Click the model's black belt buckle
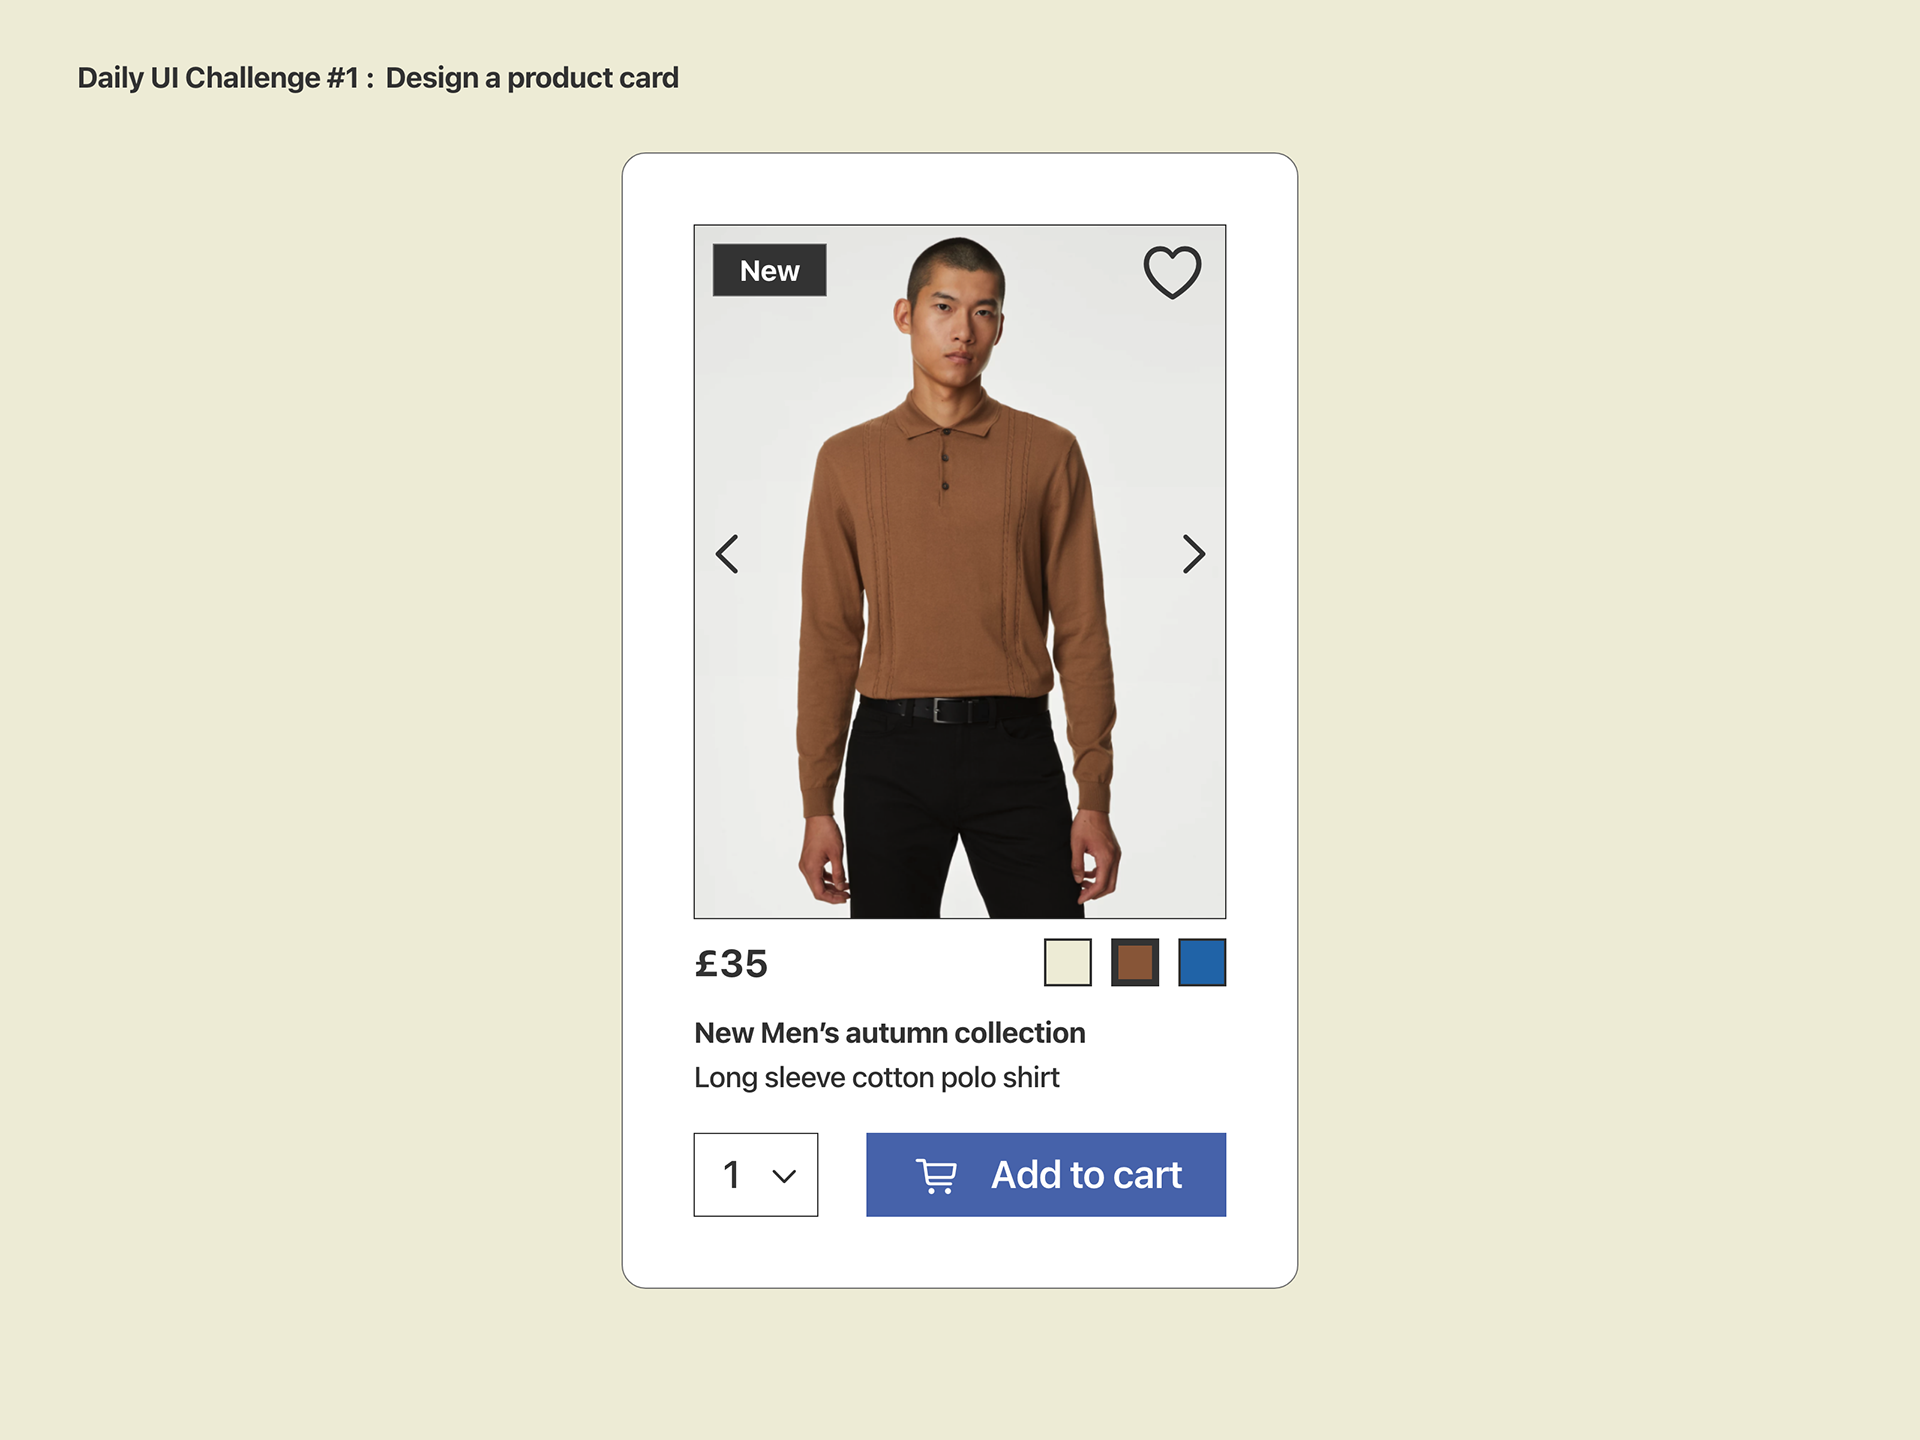This screenshot has height=1440, width=1920. point(945,710)
